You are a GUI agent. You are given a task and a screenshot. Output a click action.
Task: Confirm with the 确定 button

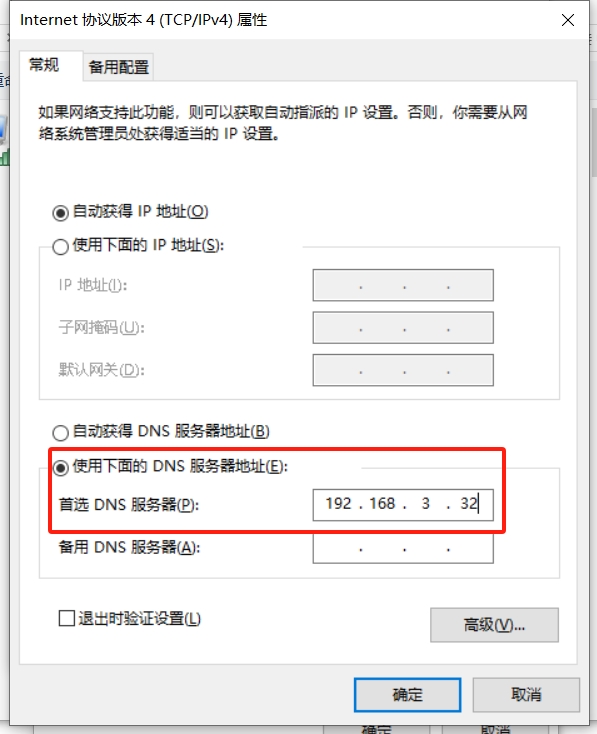(x=407, y=695)
